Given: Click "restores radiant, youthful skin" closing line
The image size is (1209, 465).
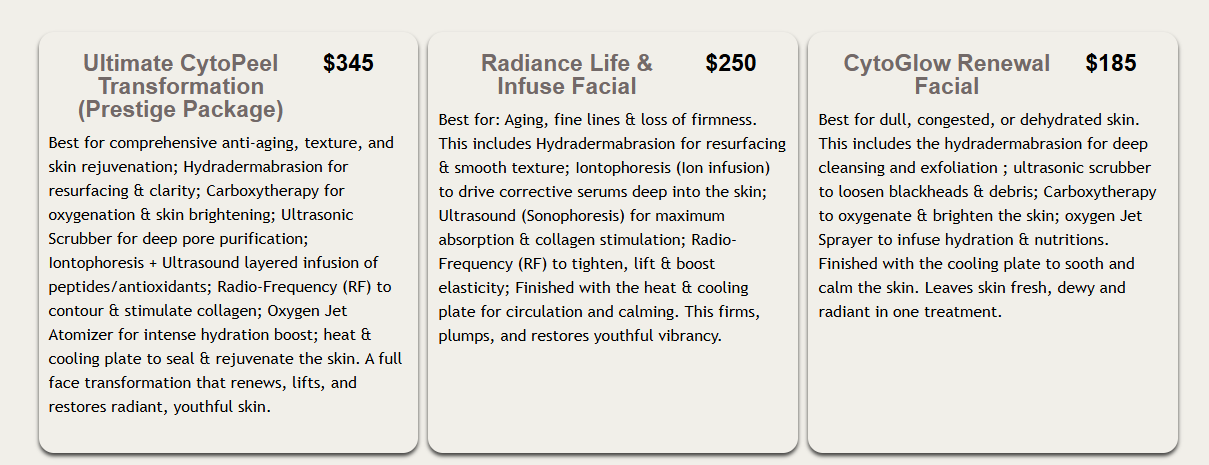Looking at the screenshot, I should [x=160, y=407].
